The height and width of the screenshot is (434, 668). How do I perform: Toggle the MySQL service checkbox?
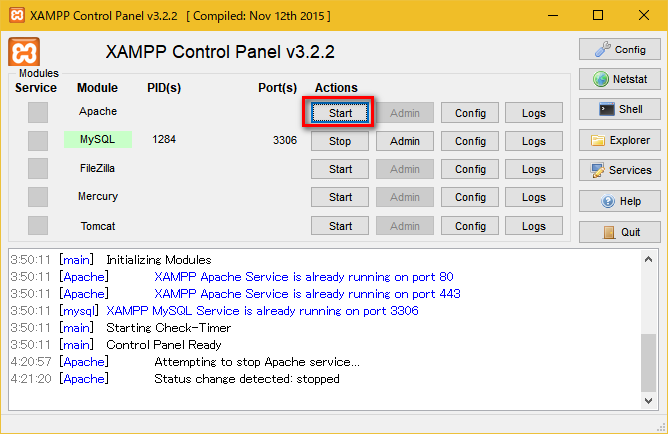pyautogui.click(x=37, y=141)
